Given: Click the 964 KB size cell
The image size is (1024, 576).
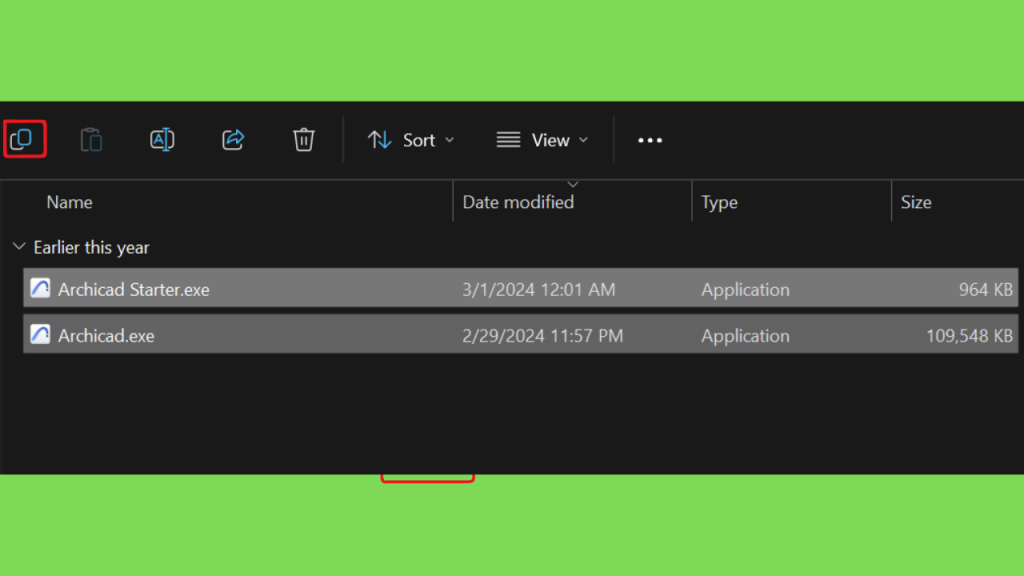Looking at the screenshot, I should pos(985,290).
